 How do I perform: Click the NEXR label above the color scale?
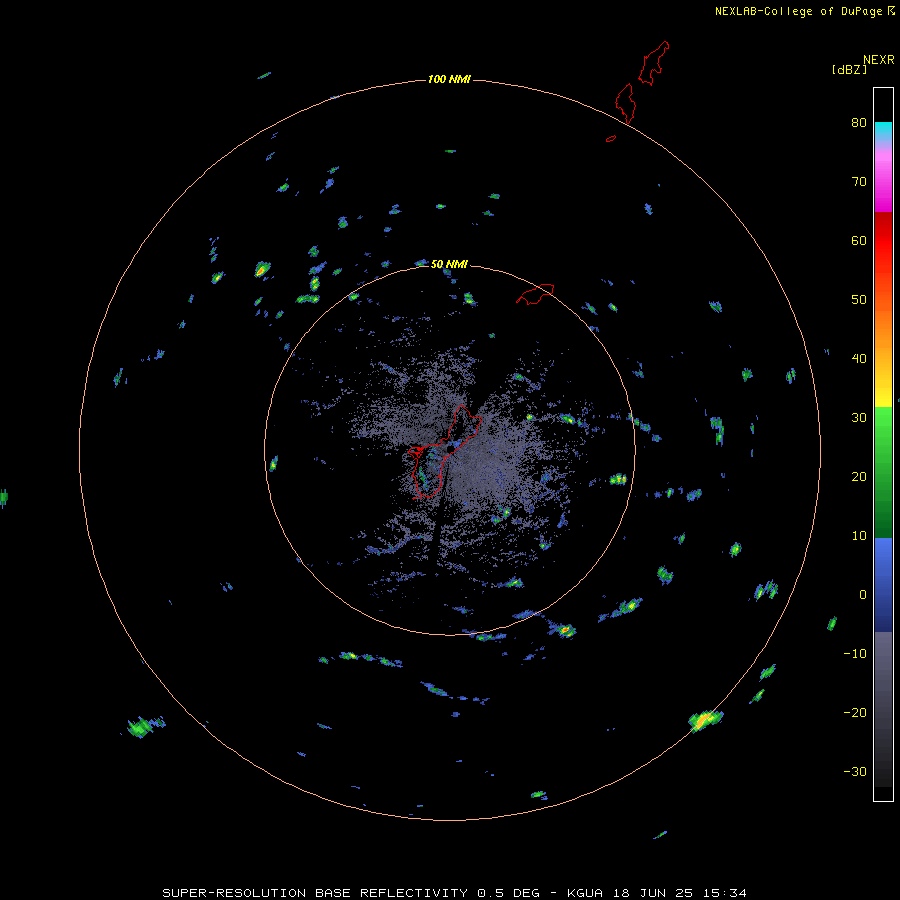[x=879, y=60]
